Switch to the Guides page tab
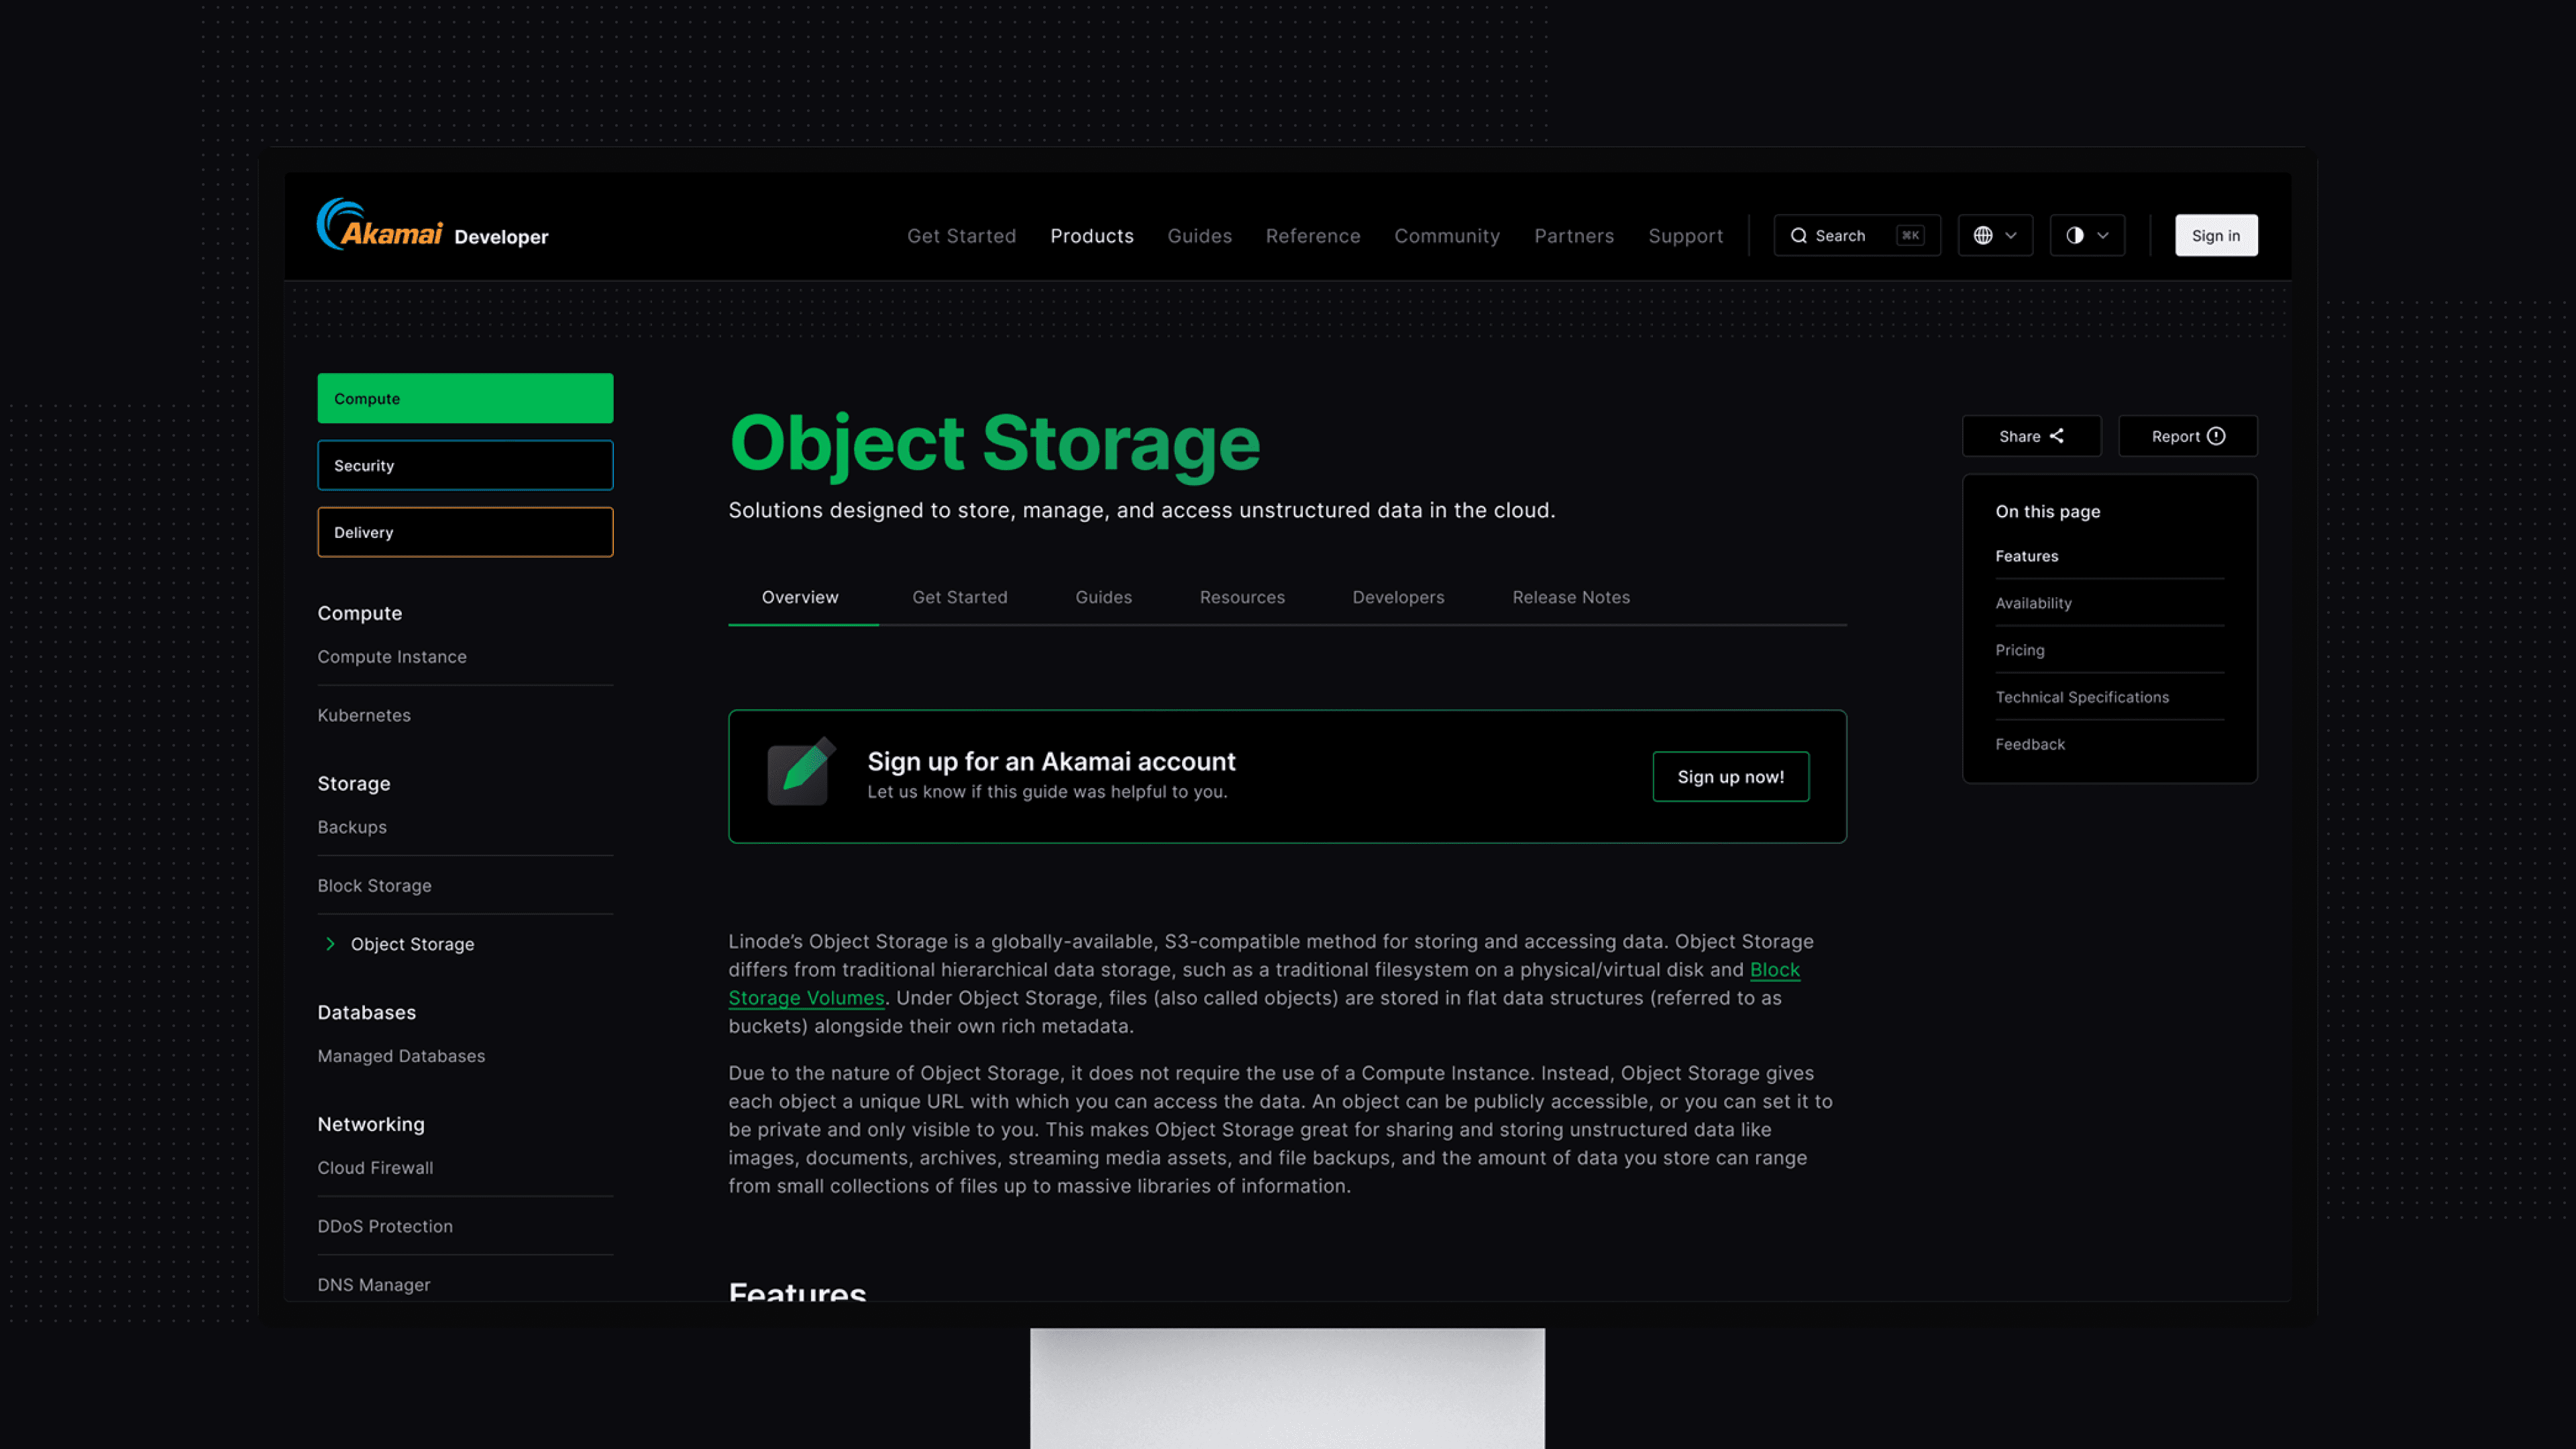This screenshot has height=1449, width=2576. pyautogui.click(x=1103, y=597)
